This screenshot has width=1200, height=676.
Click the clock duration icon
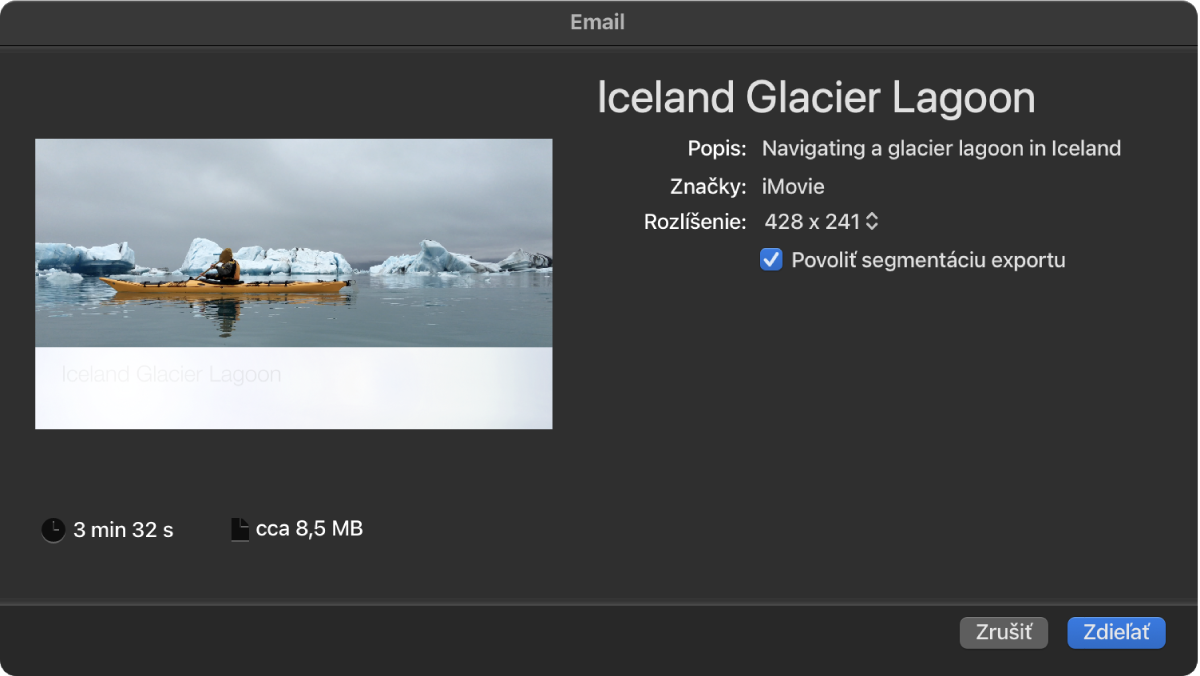click(x=53, y=530)
